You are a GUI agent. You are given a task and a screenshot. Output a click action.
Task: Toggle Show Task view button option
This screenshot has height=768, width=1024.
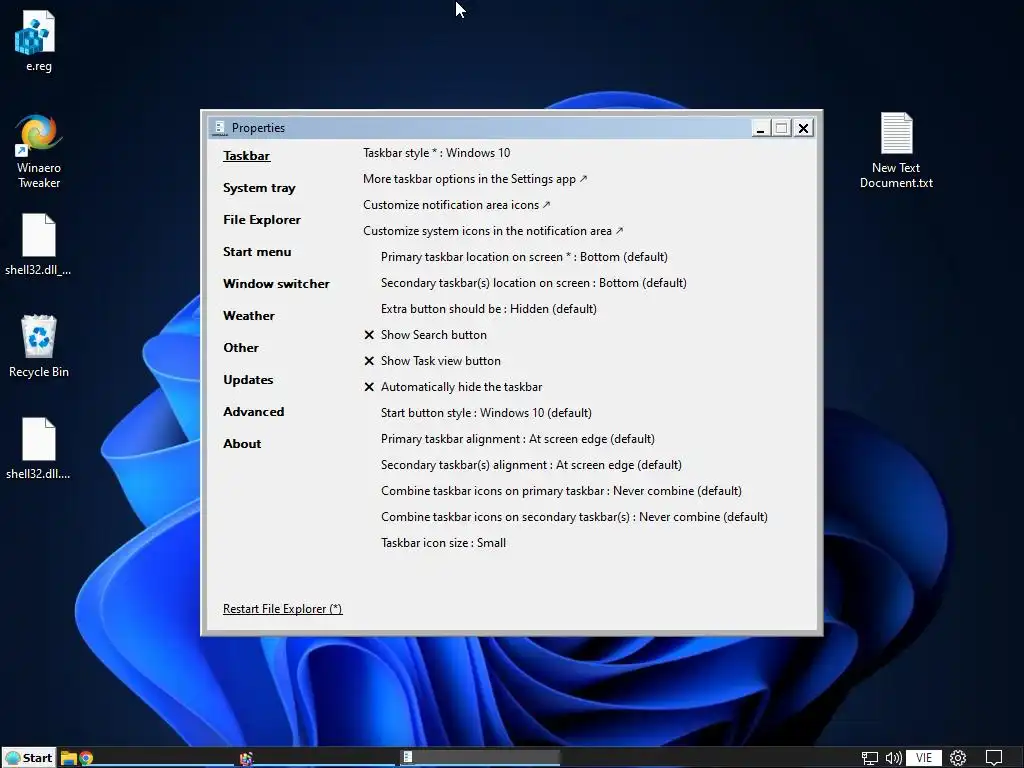pos(432,361)
